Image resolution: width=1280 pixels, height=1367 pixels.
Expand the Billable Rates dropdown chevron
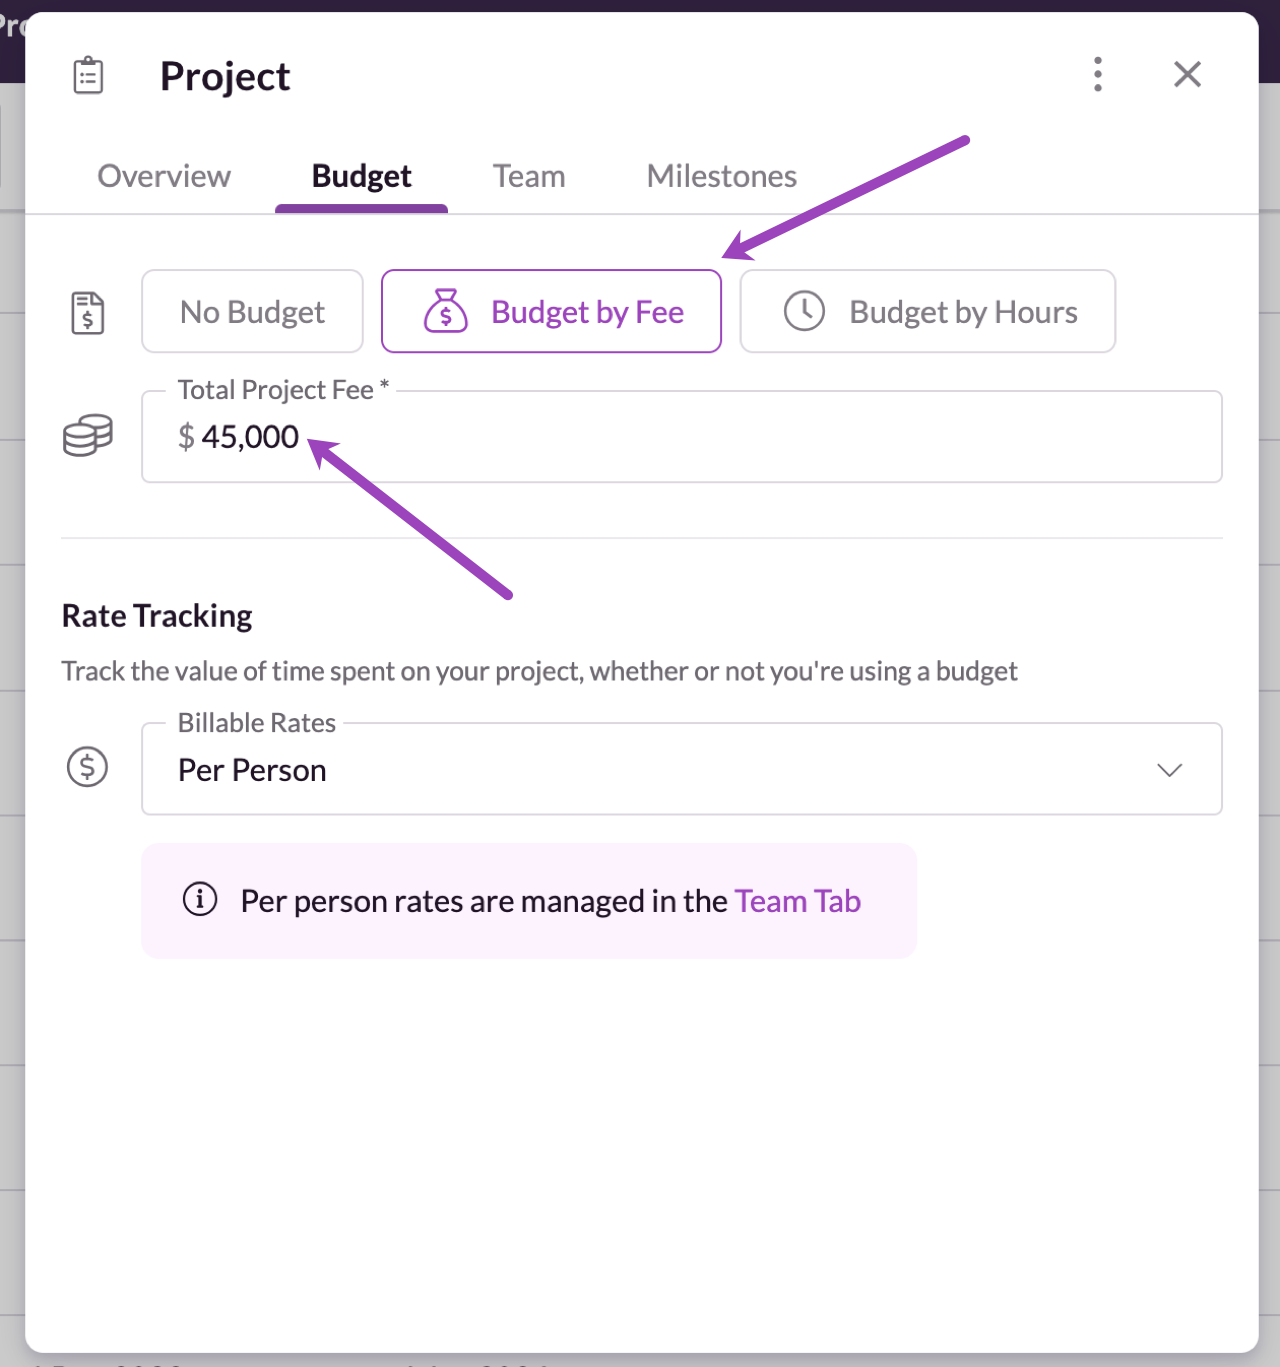1170,770
